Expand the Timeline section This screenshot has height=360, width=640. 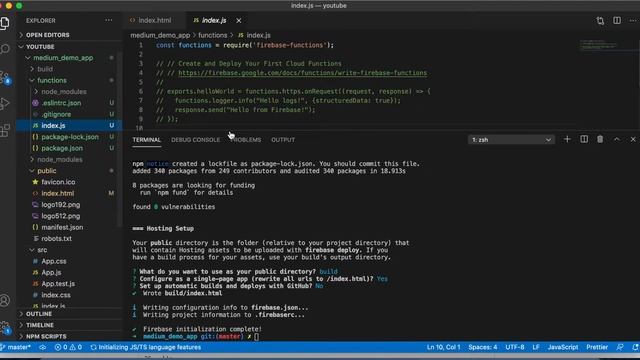(x=40, y=325)
